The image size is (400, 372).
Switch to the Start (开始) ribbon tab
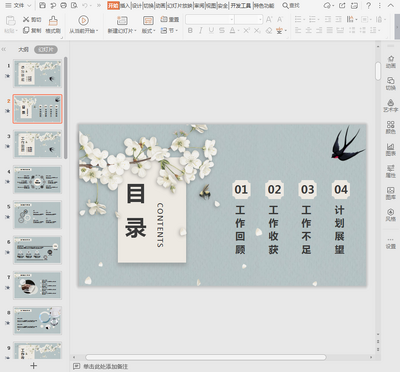[x=113, y=6]
